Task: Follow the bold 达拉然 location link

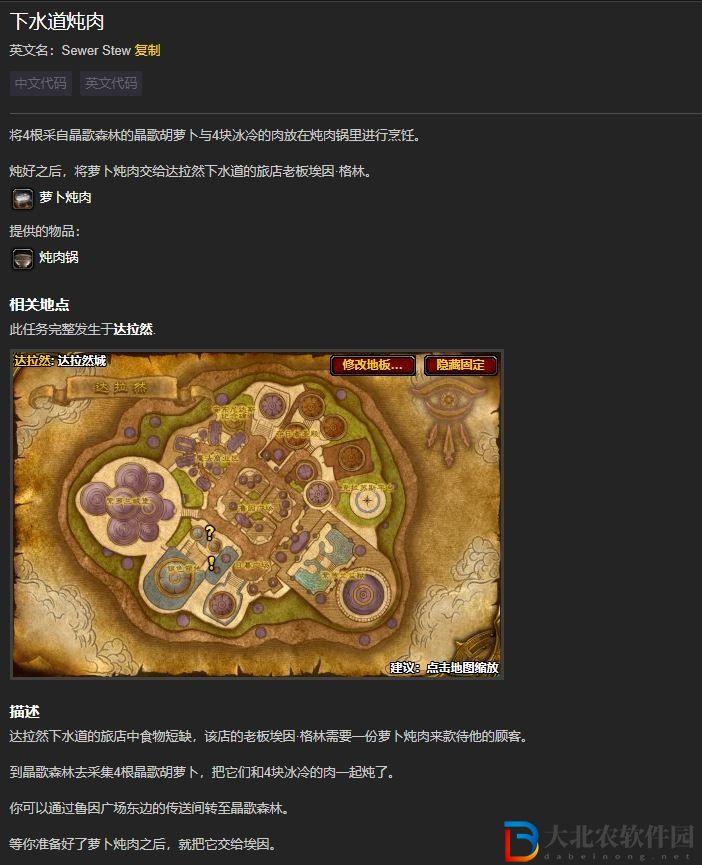Action: 133,329
